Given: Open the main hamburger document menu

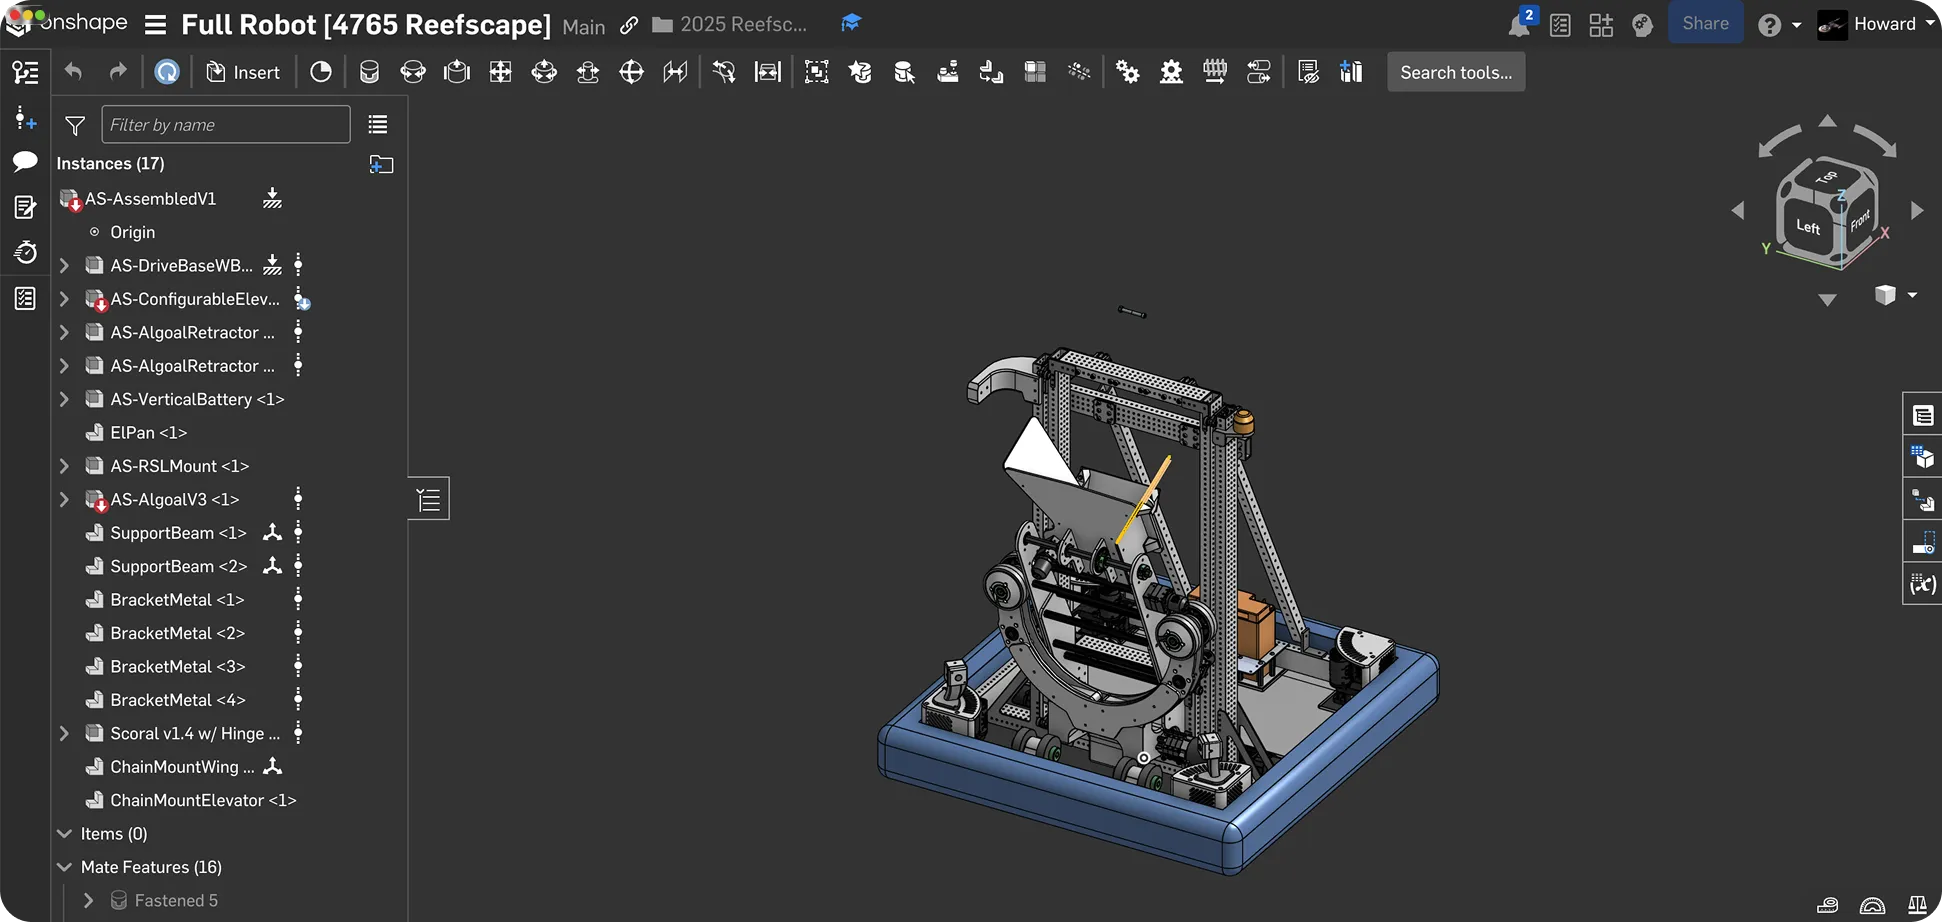Looking at the screenshot, I should (155, 24).
